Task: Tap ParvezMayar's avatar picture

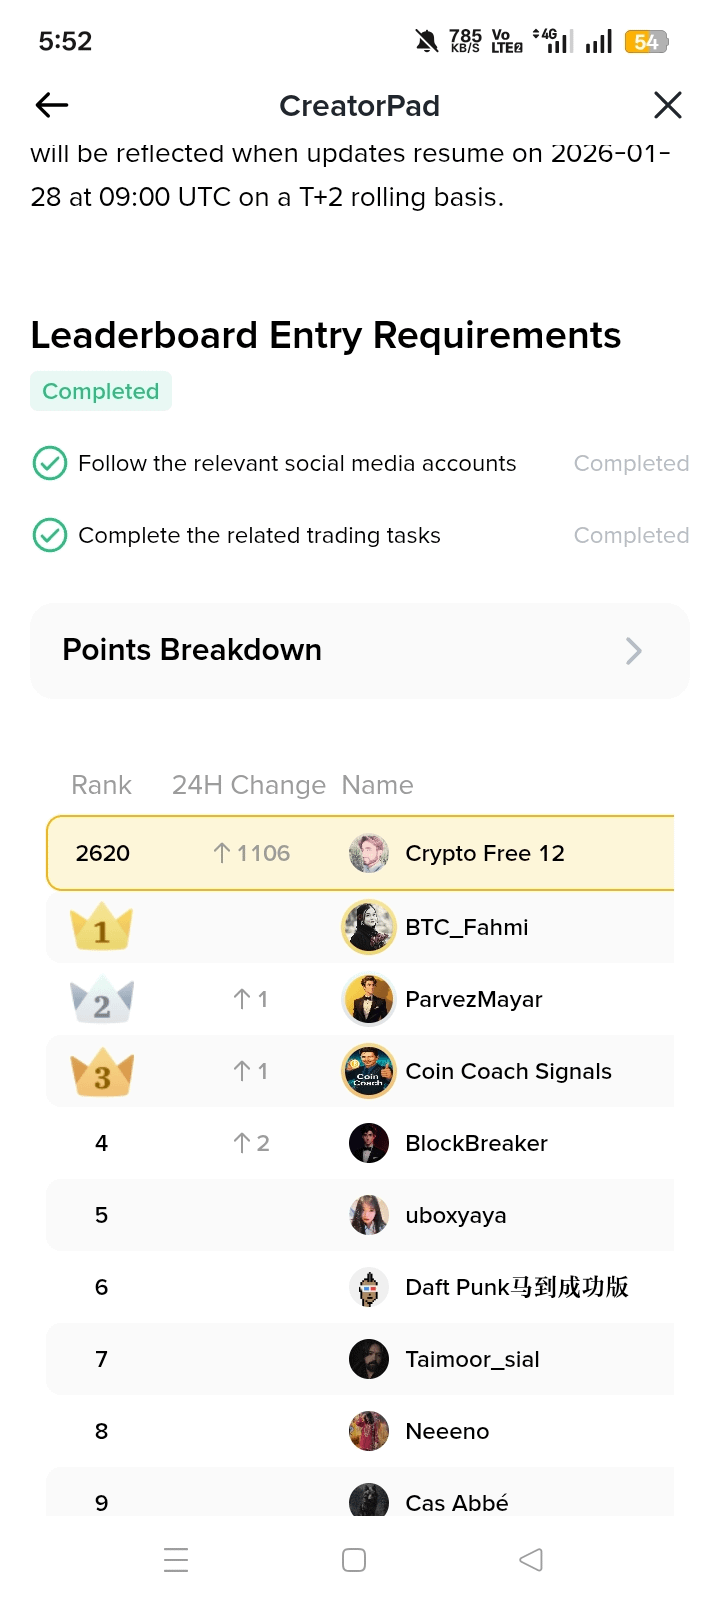Action: pos(368,999)
